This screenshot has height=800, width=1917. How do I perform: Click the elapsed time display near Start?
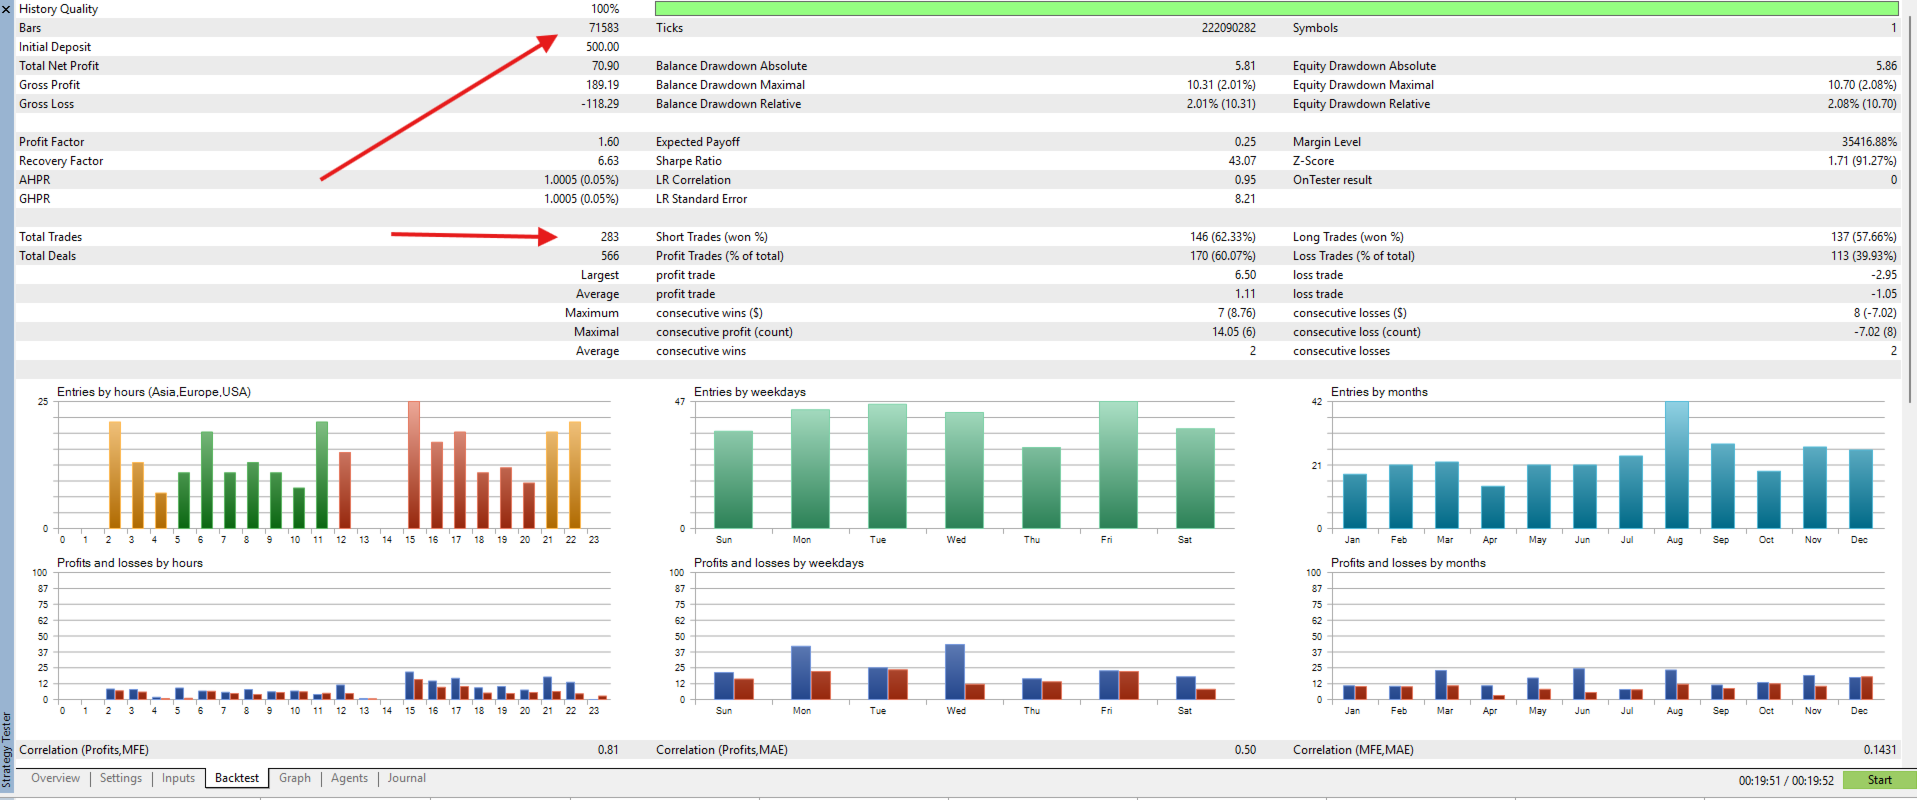[1786, 780]
